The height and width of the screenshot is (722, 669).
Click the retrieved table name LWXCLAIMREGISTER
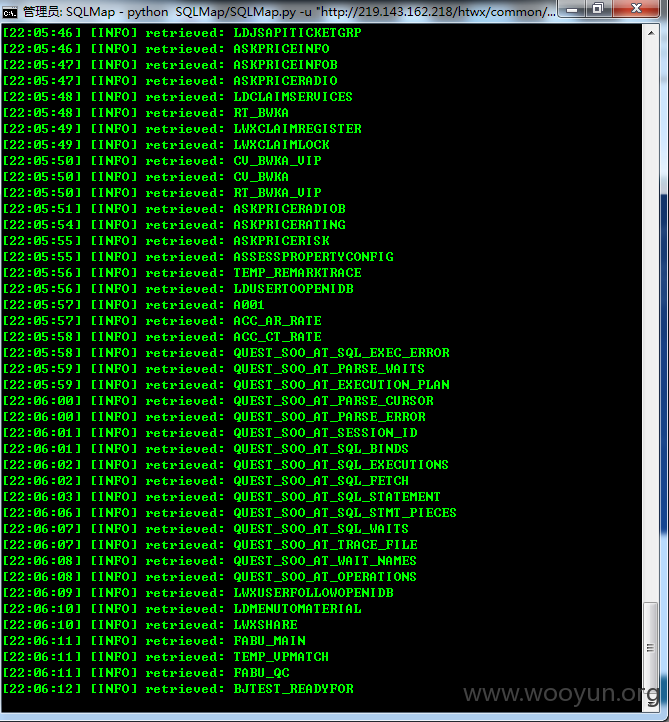click(x=297, y=129)
